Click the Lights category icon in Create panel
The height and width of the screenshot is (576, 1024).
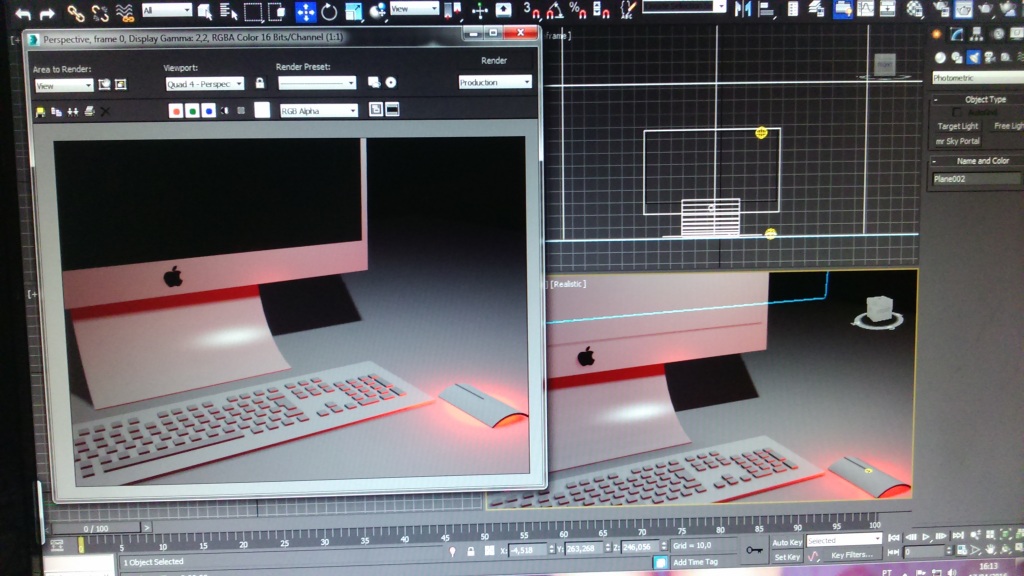pyautogui.click(x=973, y=57)
